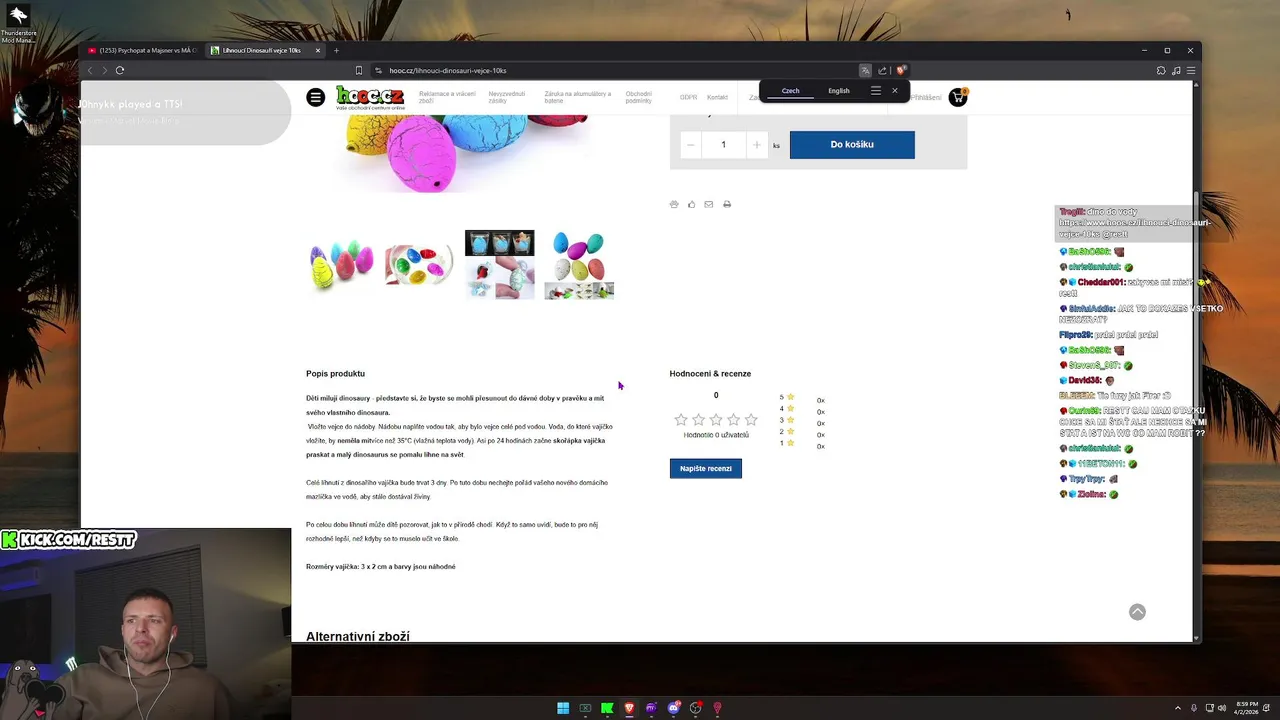The height and width of the screenshot is (720, 1280).
Task: Open Discord from the taskbar
Action: (673, 708)
